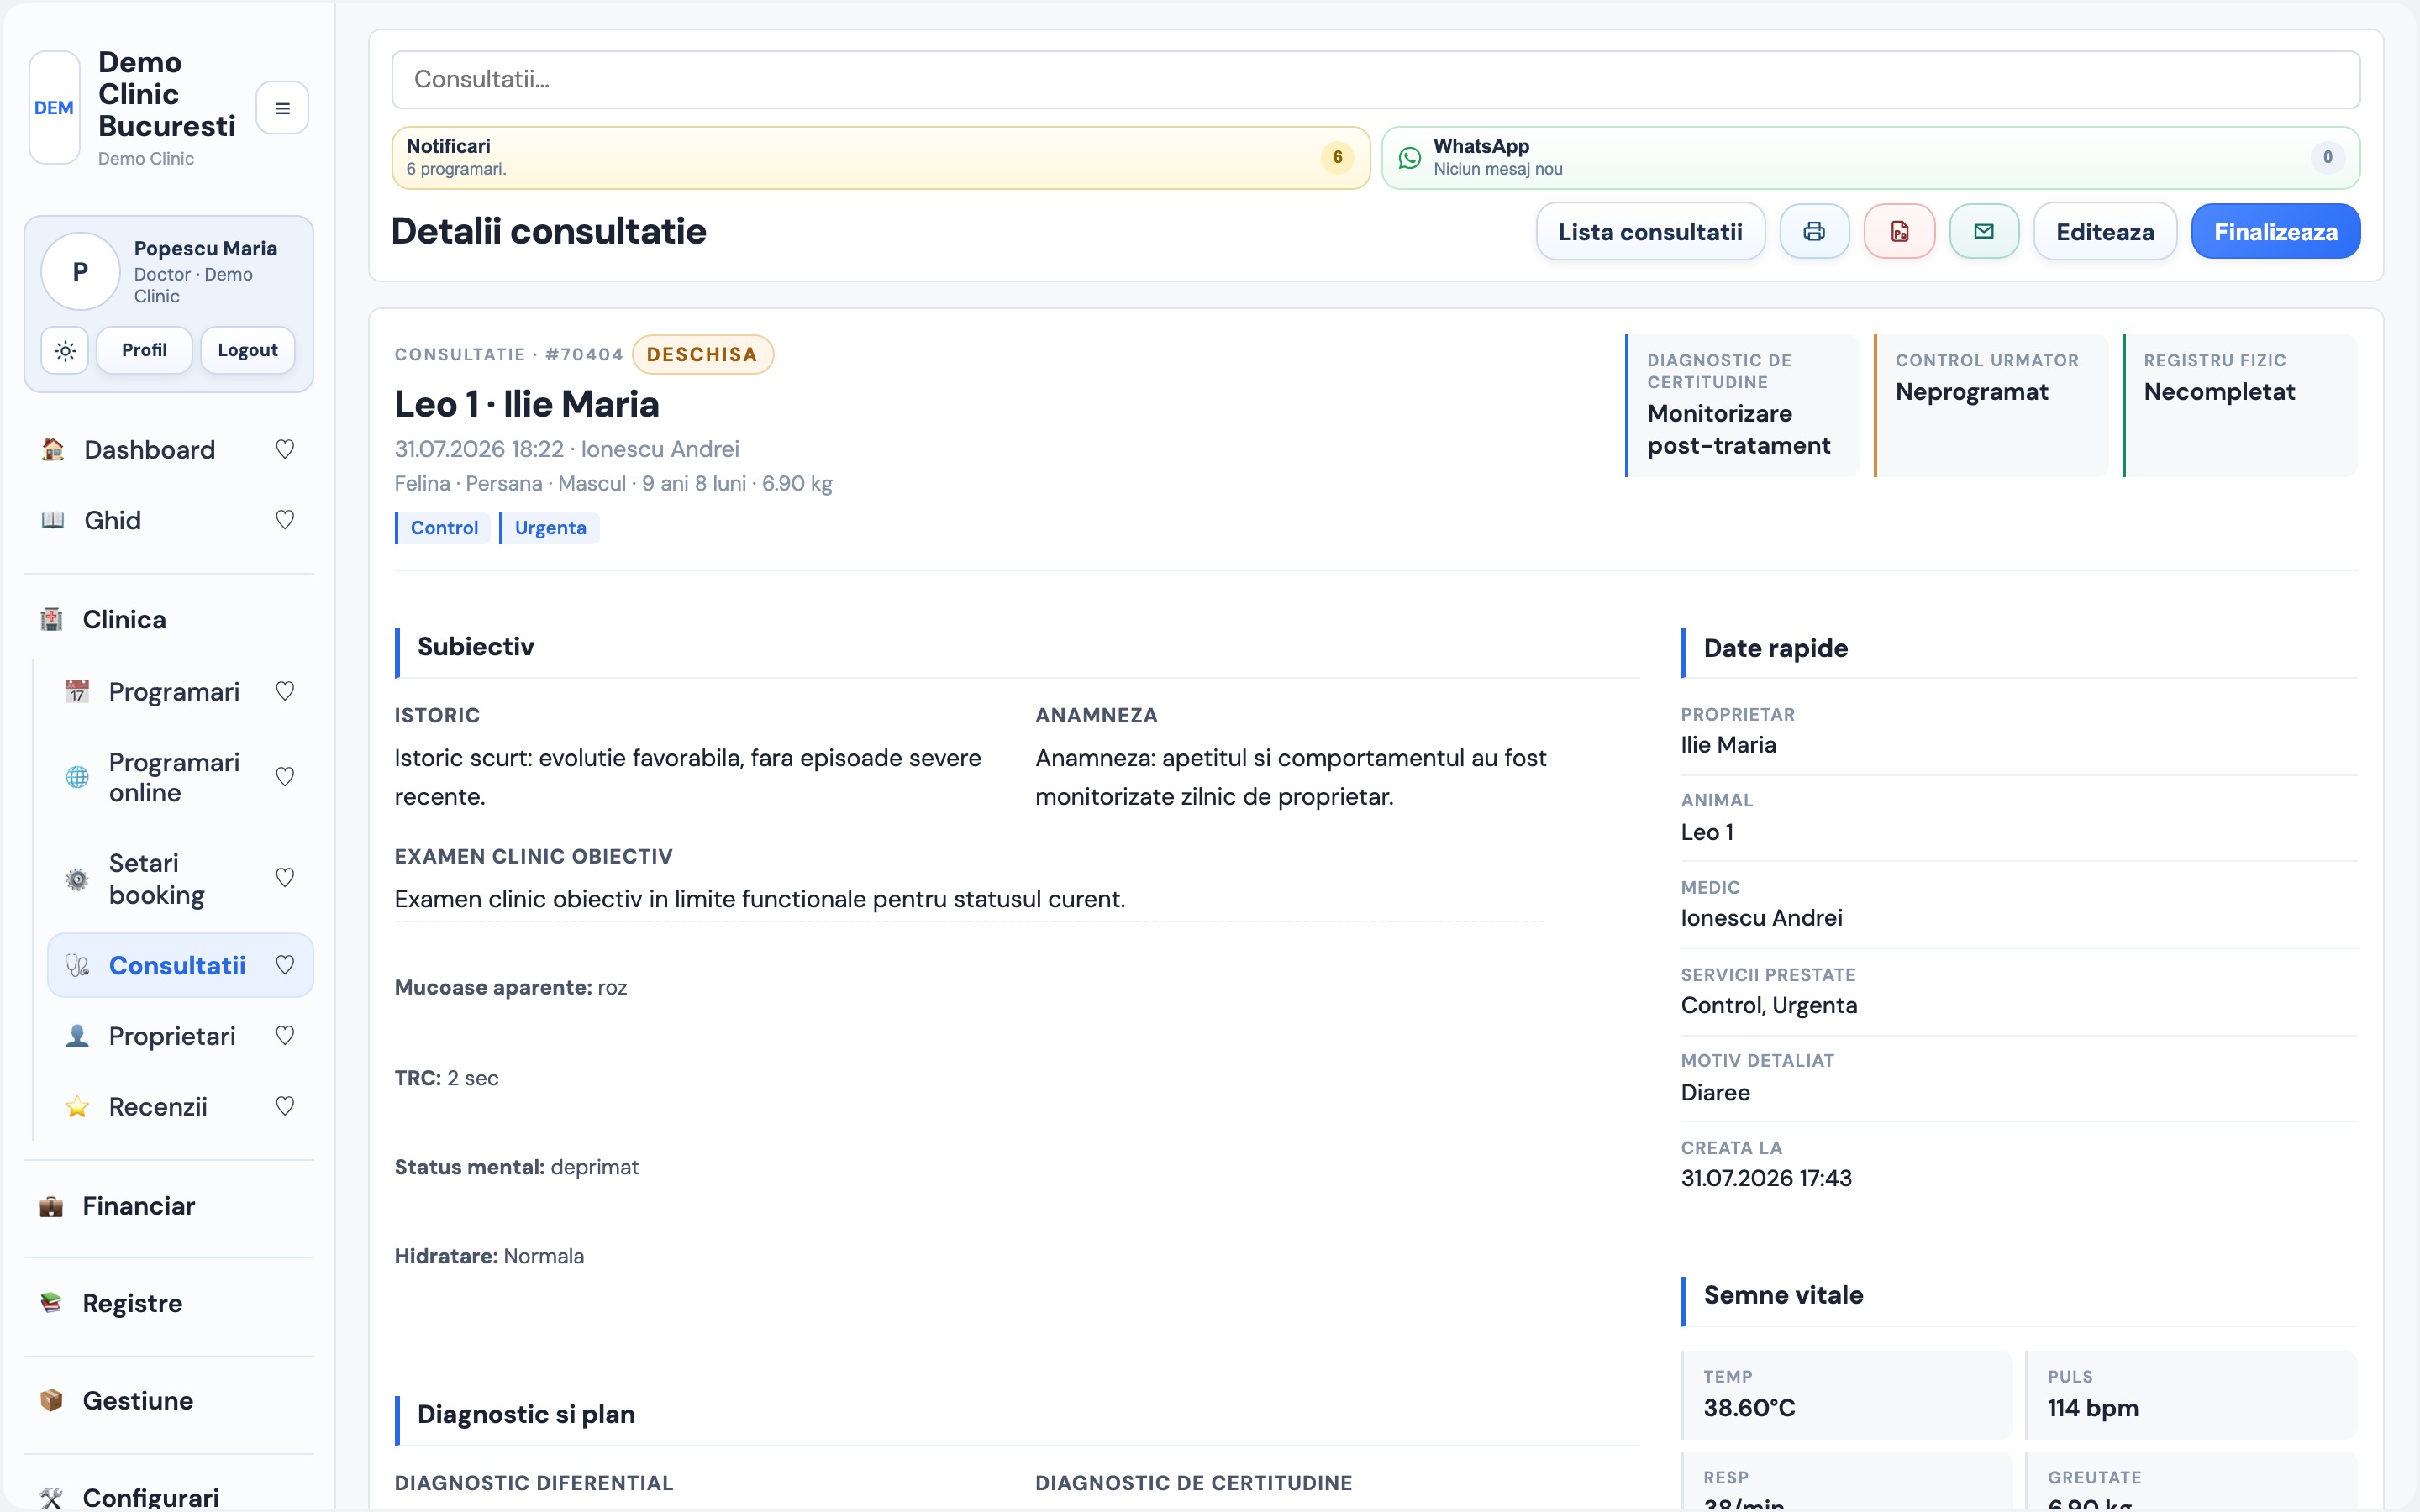Toggle favorite heart next to Consultatii
Screen dimensions: 2420x1512
point(285,965)
